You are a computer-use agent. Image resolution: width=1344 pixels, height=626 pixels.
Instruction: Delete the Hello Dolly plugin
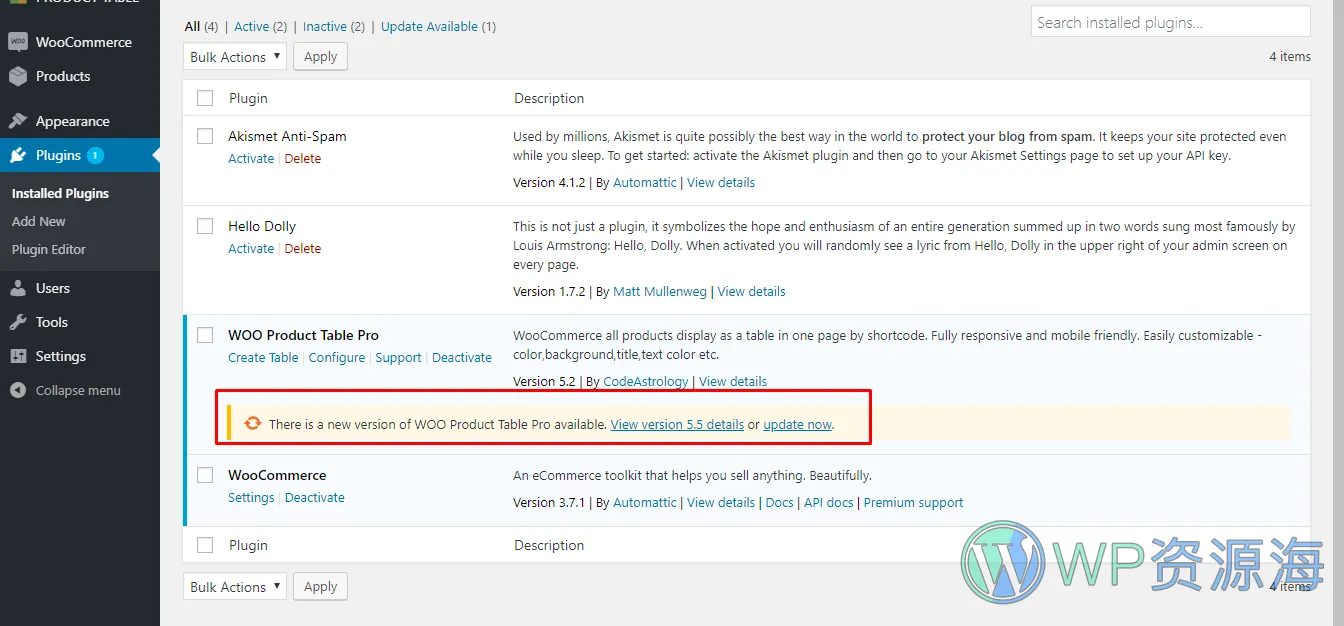(303, 248)
